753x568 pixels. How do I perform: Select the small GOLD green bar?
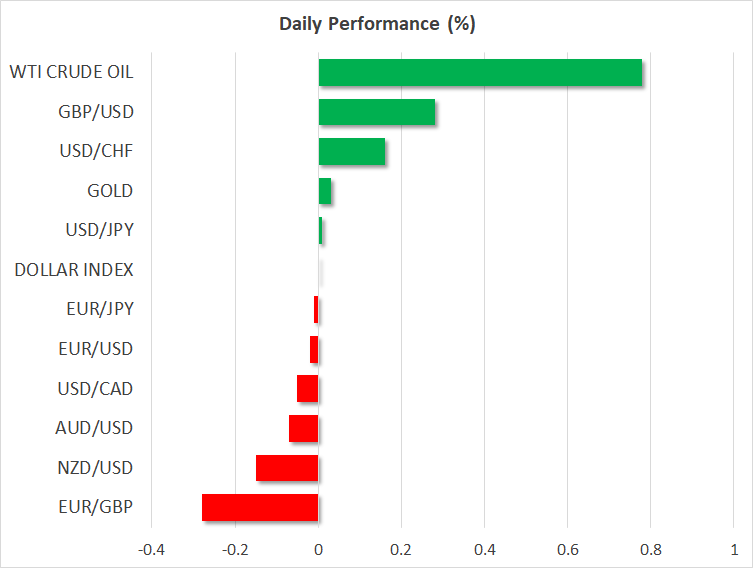click(325, 191)
